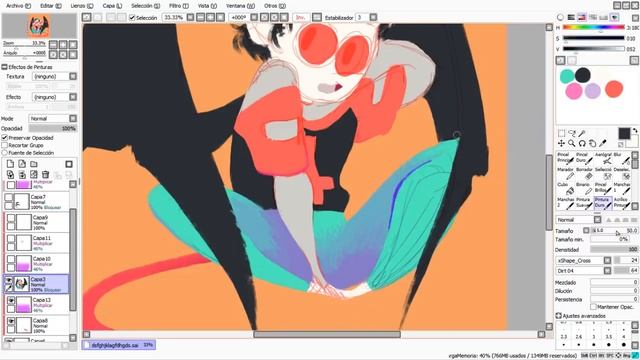Create a new layer folder
Screen dimensions: 640x360
34,164
